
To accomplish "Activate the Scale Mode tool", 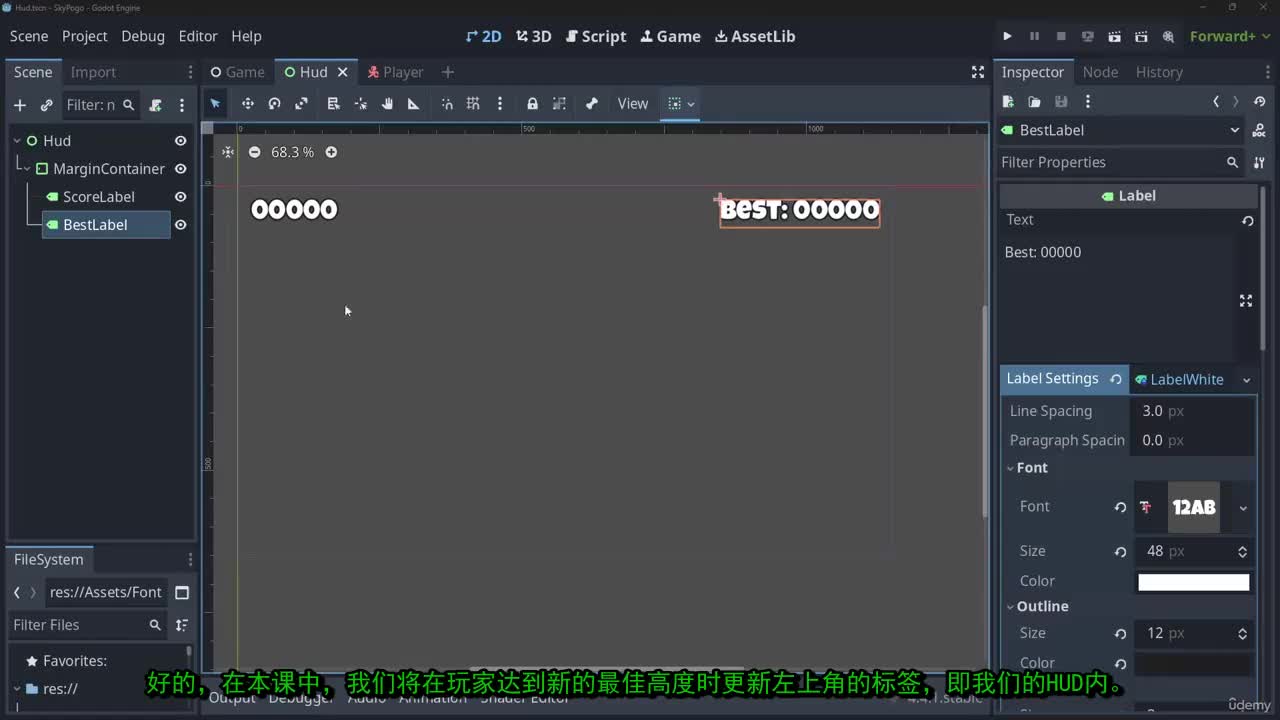I will tap(301, 104).
